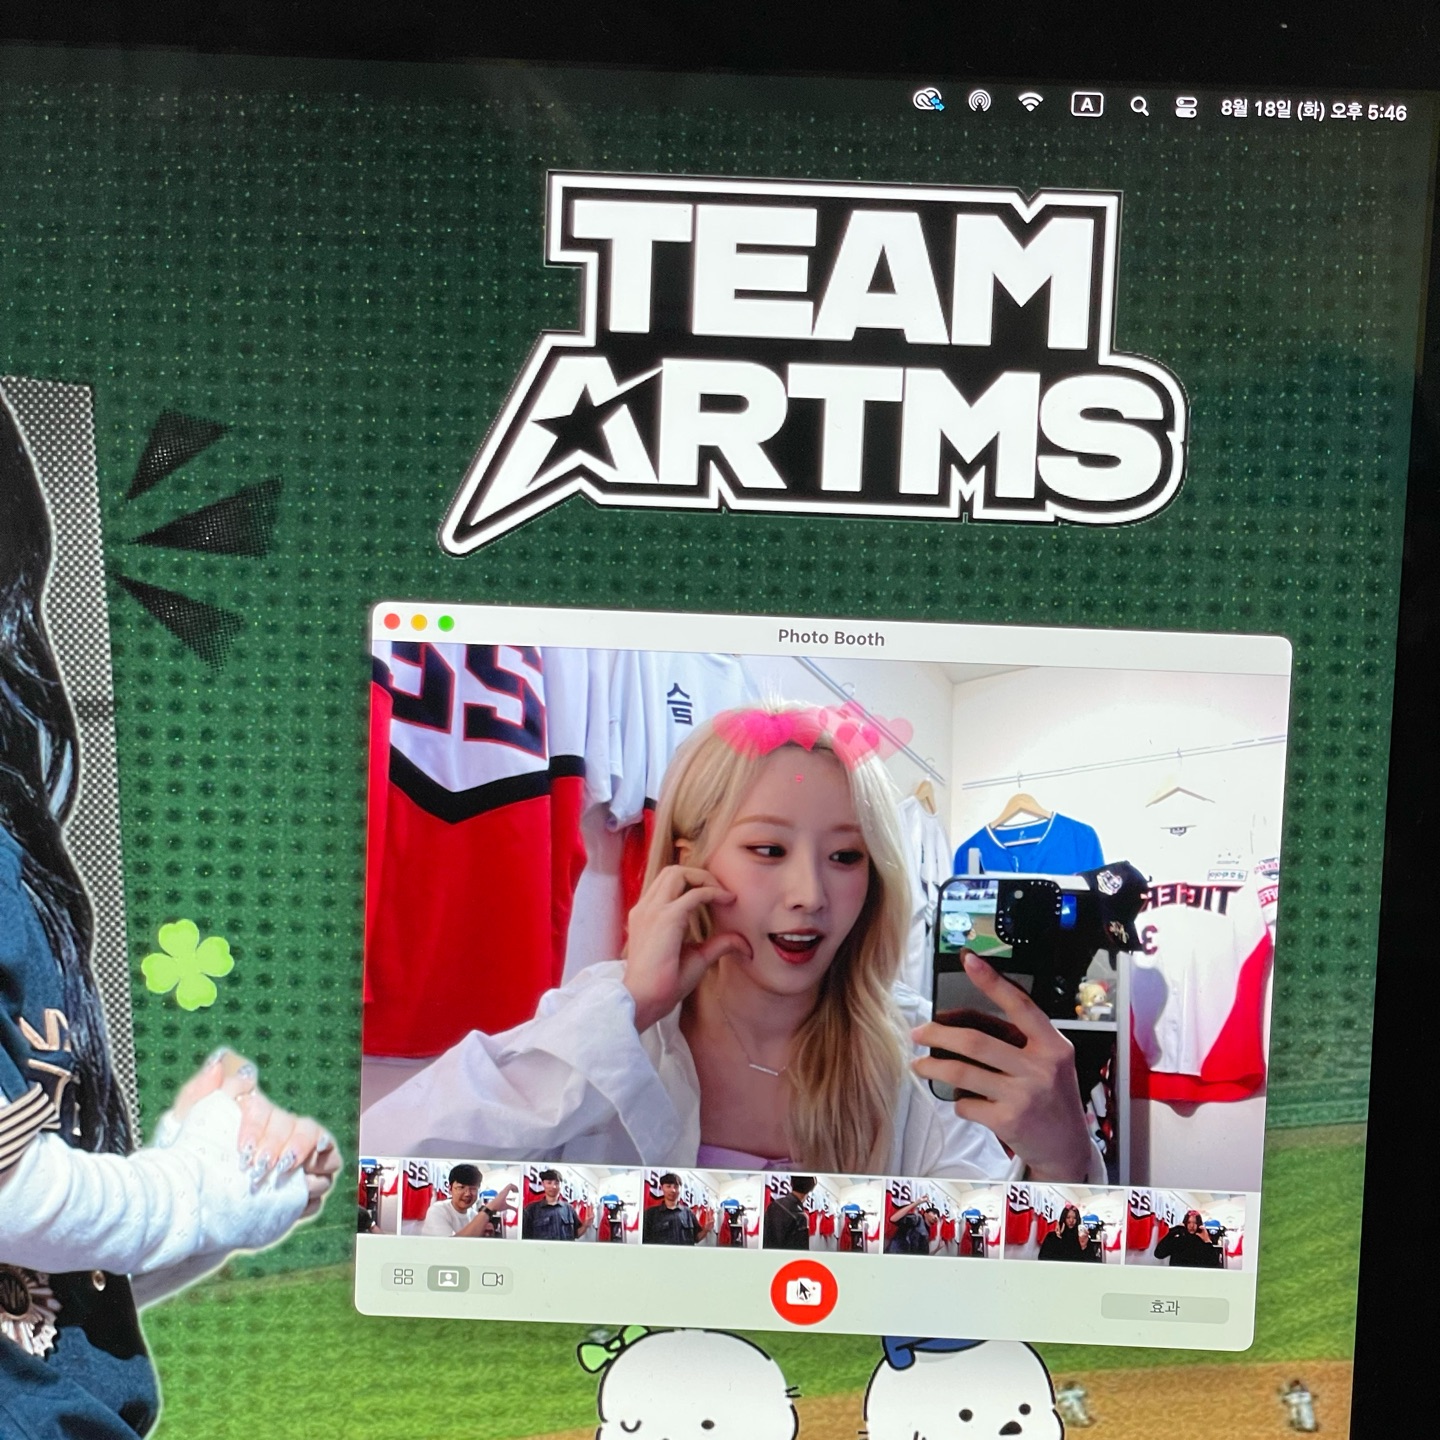Open the cloud sync status menu

pyautogui.click(x=928, y=99)
